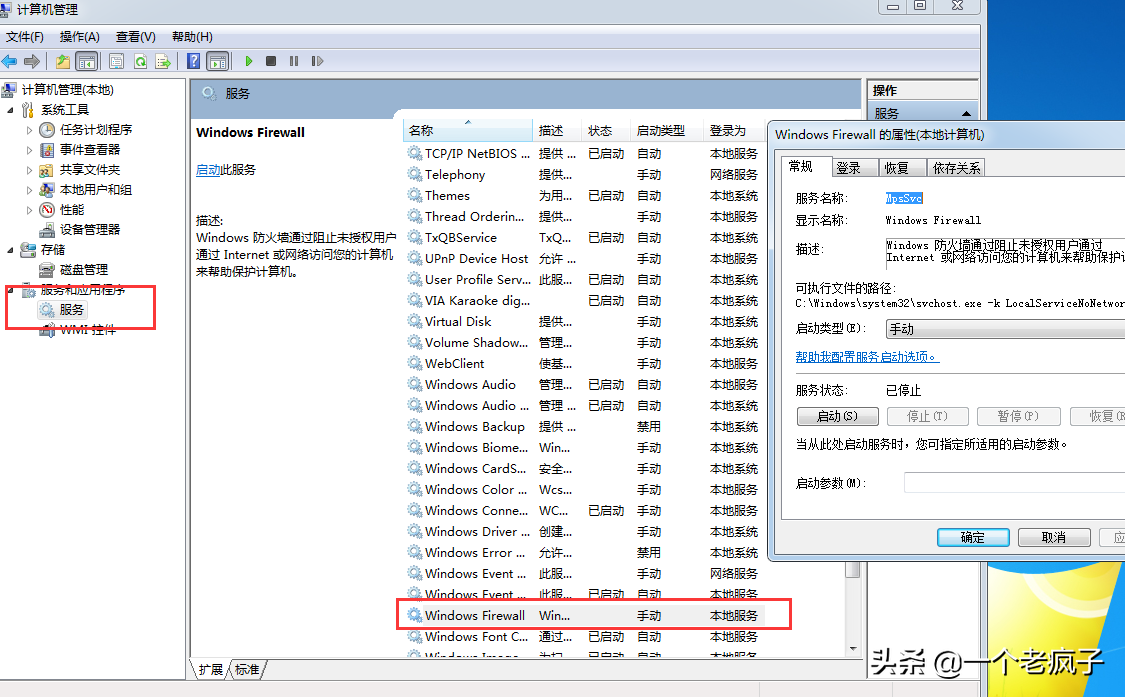Click the 启动 link for this service
This screenshot has height=697, width=1125.
208,170
